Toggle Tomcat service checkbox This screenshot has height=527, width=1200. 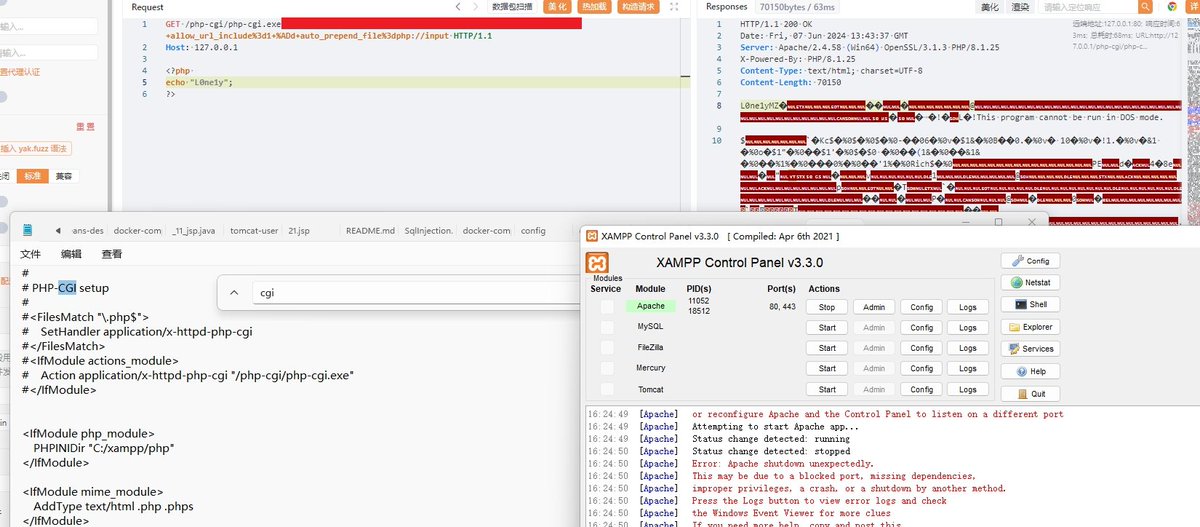pos(607,389)
